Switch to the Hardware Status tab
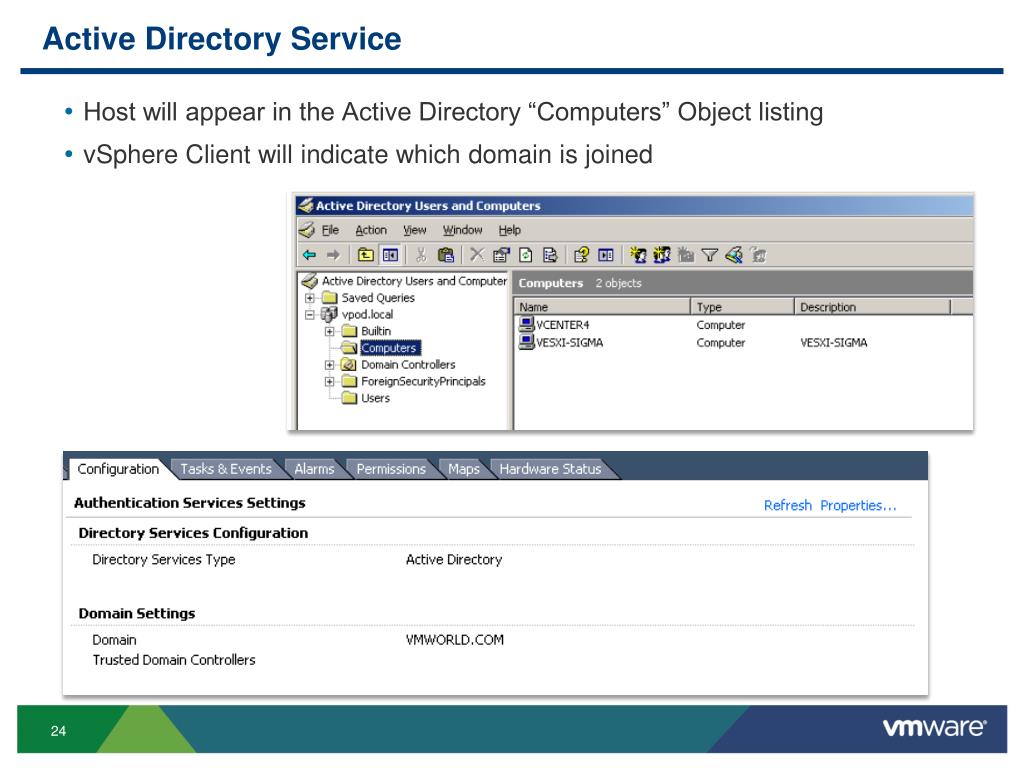 coord(550,469)
